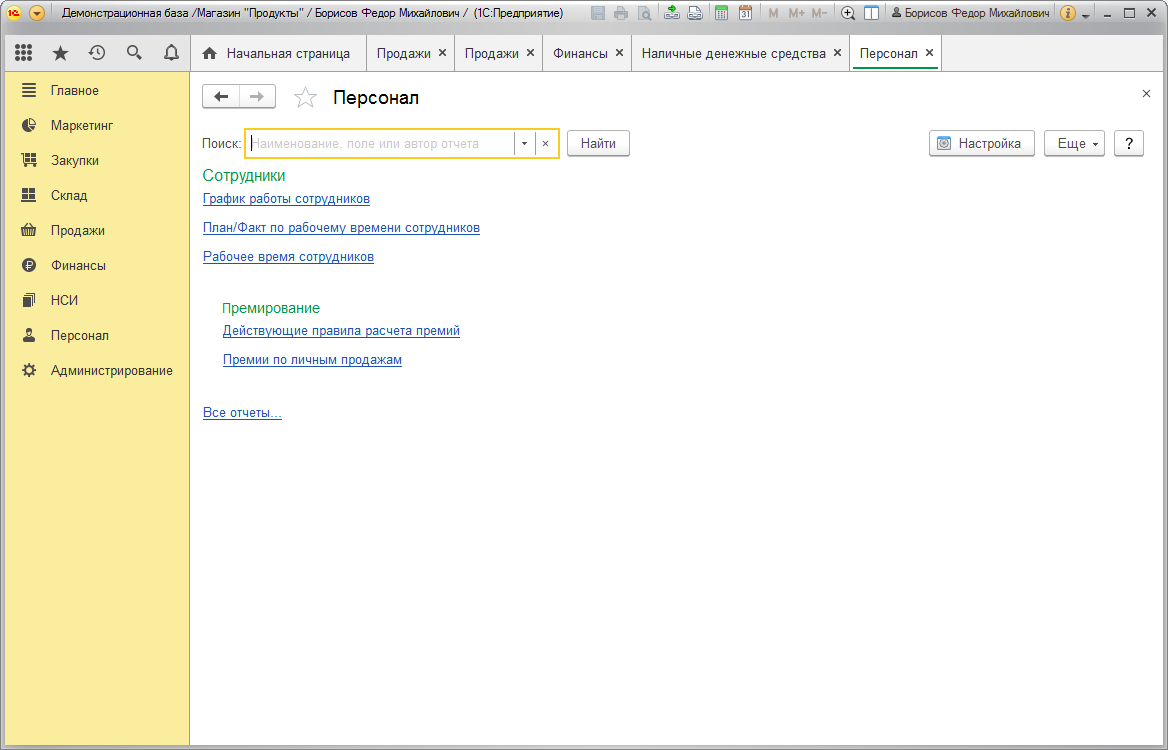Viewport: 1168px width, 750px height.
Task: Go back with the left arrow button
Action: 220,97
